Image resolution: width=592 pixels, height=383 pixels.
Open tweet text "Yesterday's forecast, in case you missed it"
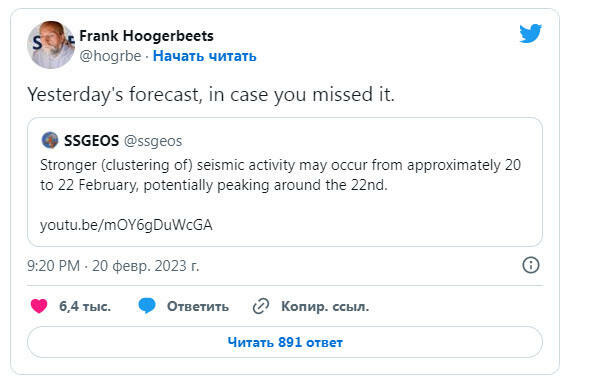click(211, 94)
